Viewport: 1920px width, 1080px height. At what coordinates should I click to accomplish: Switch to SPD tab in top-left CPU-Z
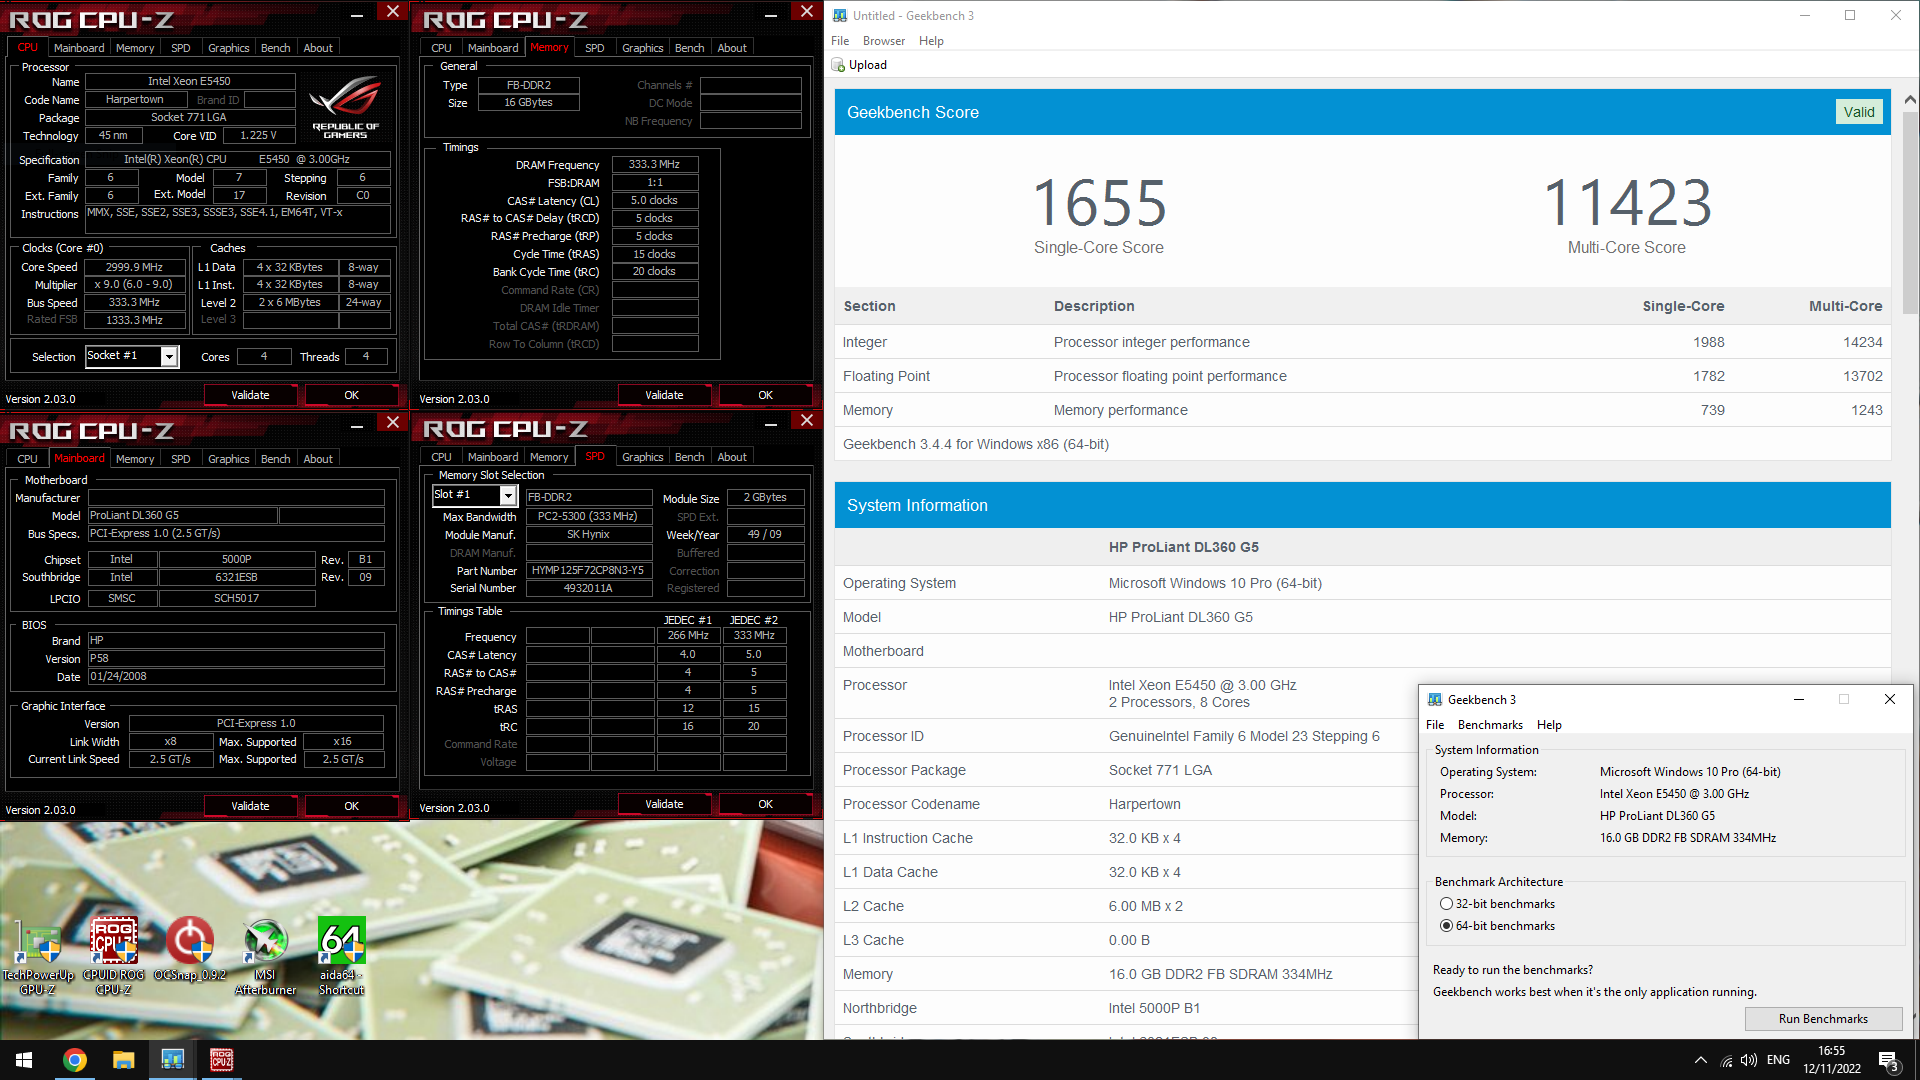(x=181, y=48)
